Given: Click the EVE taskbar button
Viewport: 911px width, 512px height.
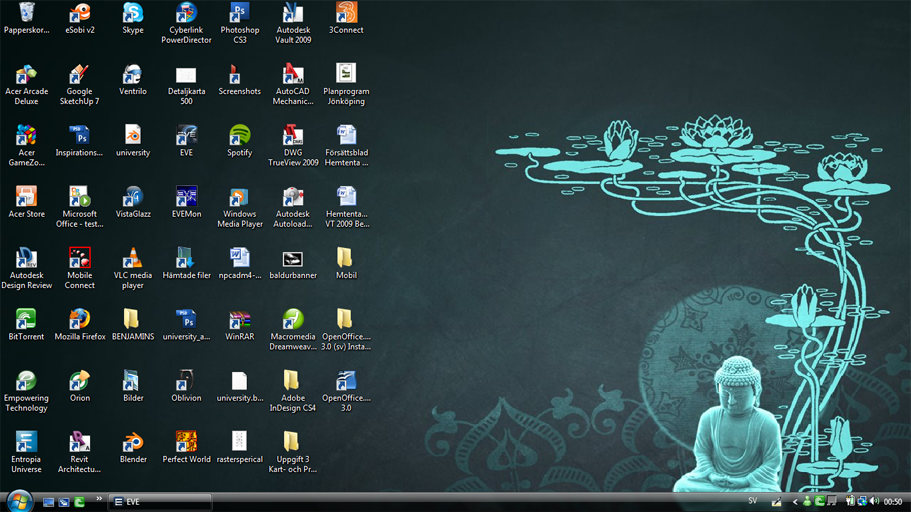Looking at the screenshot, I should click(160, 501).
